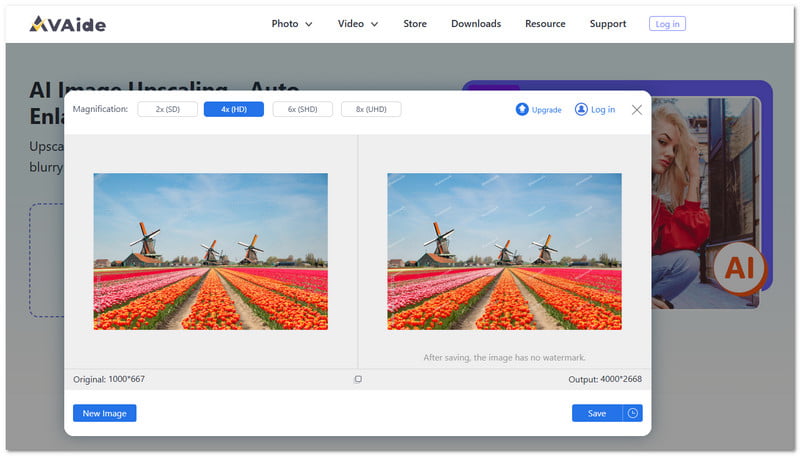The height and width of the screenshot is (456, 800).
Task: Click the 'Output: 4000*2668' text
Action: pyautogui.click(x=605, y=379)
